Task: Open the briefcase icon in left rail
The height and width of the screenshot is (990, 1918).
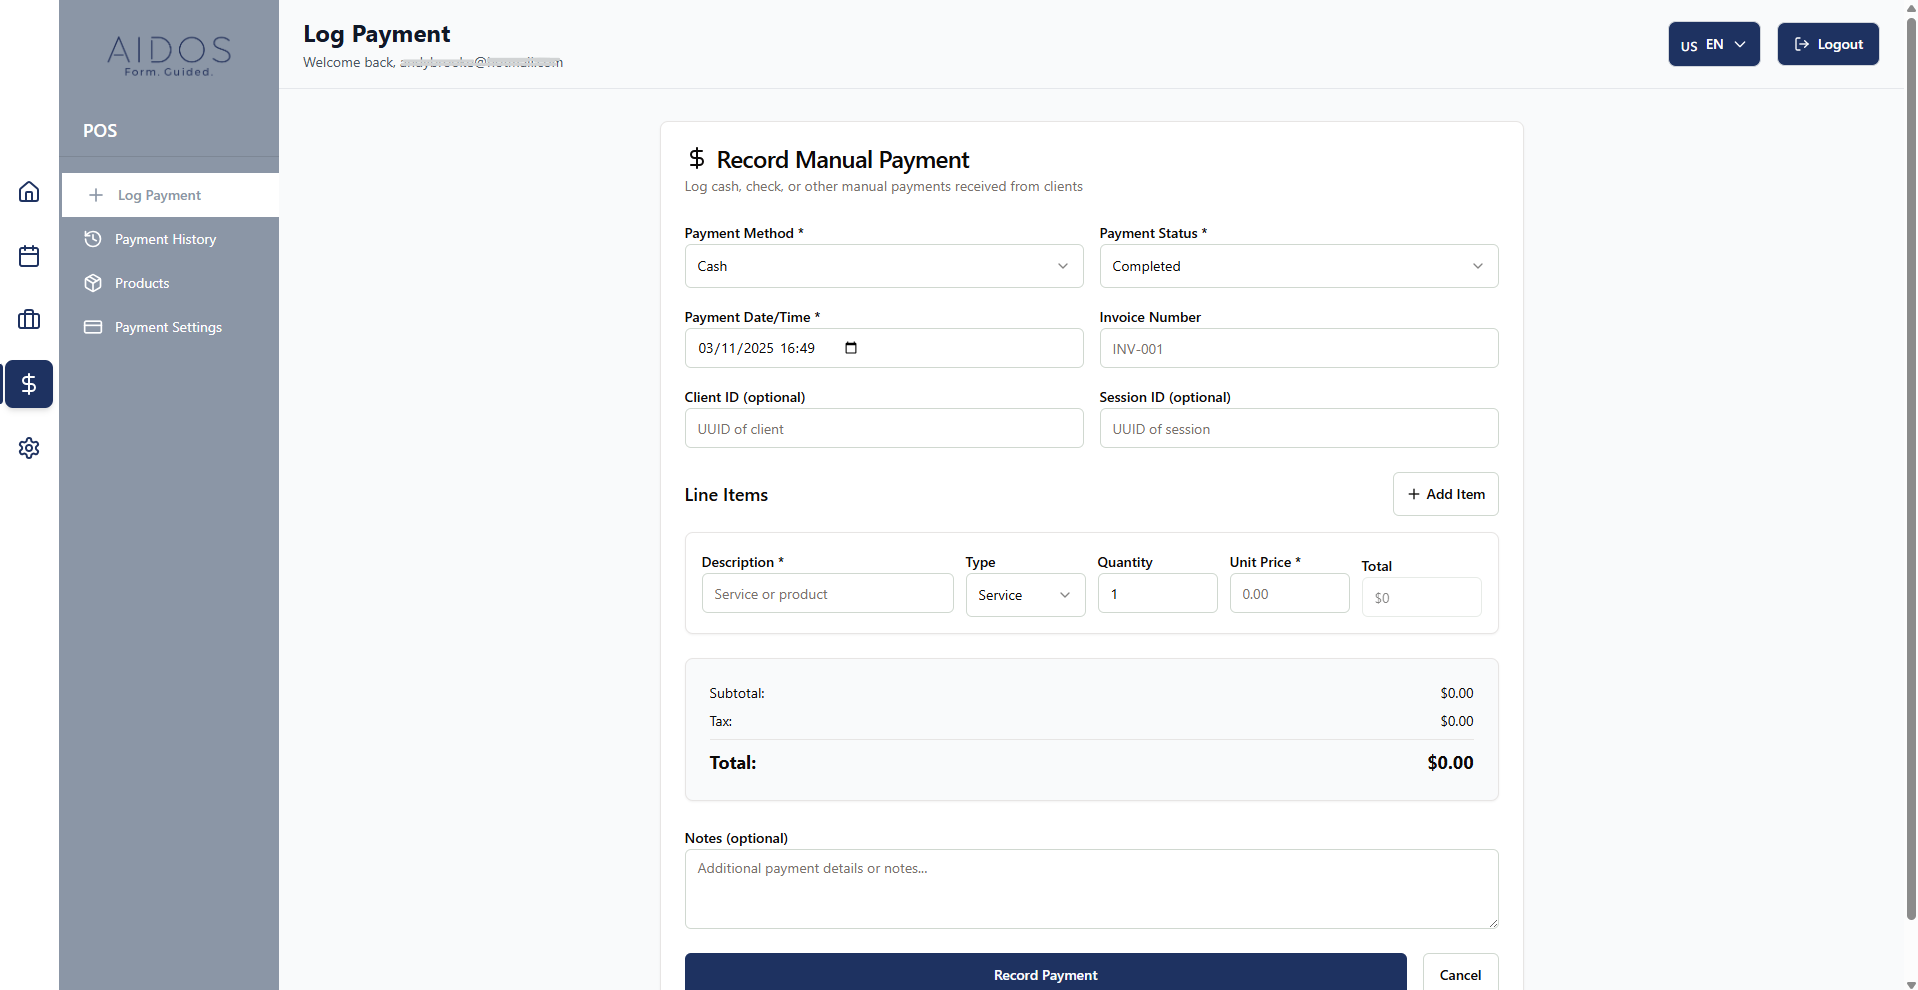Action: (29, 320)
